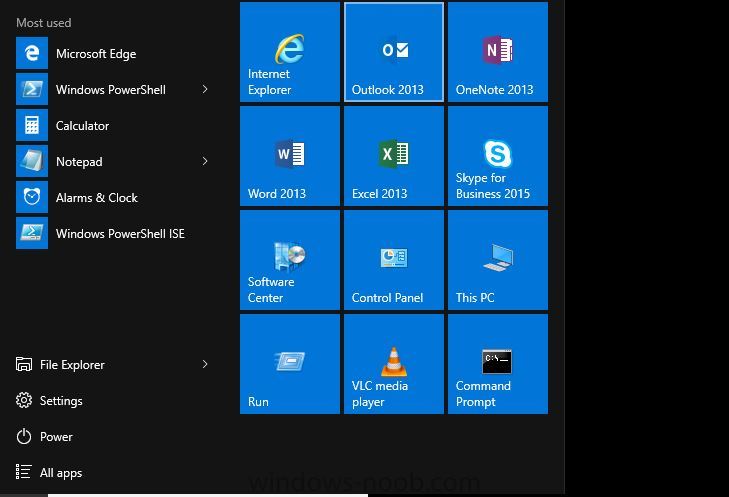
Task: Click the Microsoft Edge icon in Most used
Action: click(x=32, y=53)
